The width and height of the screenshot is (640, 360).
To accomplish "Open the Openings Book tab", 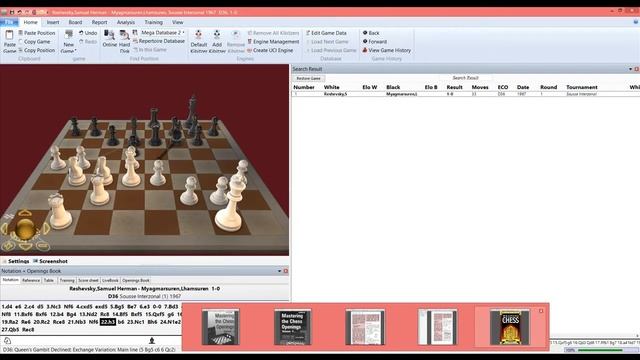I will point(136,280).
